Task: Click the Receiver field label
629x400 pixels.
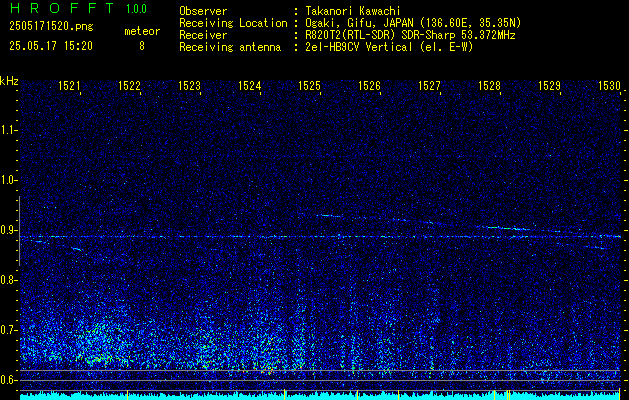Action: point(203,35)
